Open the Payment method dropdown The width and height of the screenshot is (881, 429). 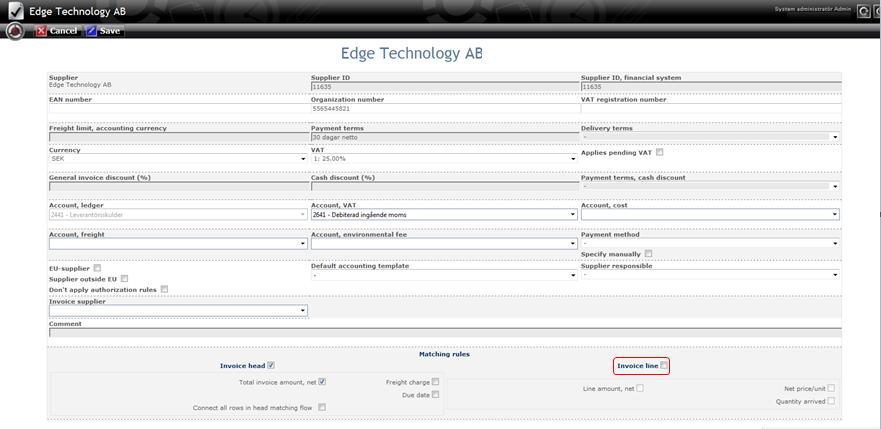click(710, 244)
